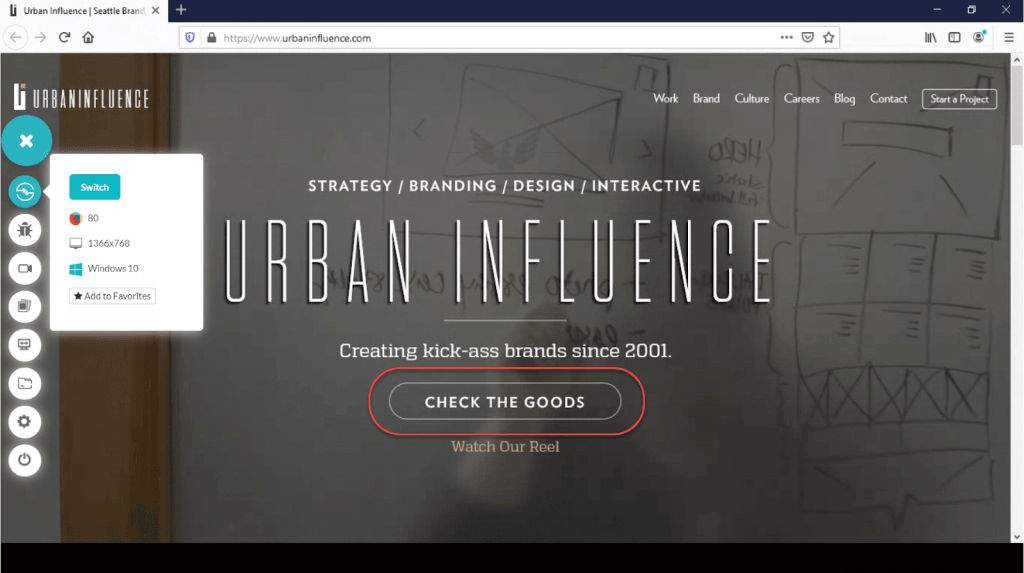The image size is (1024, 573).
Task: Open a new tab with the plus button
Action: click(x=181, y=10)
